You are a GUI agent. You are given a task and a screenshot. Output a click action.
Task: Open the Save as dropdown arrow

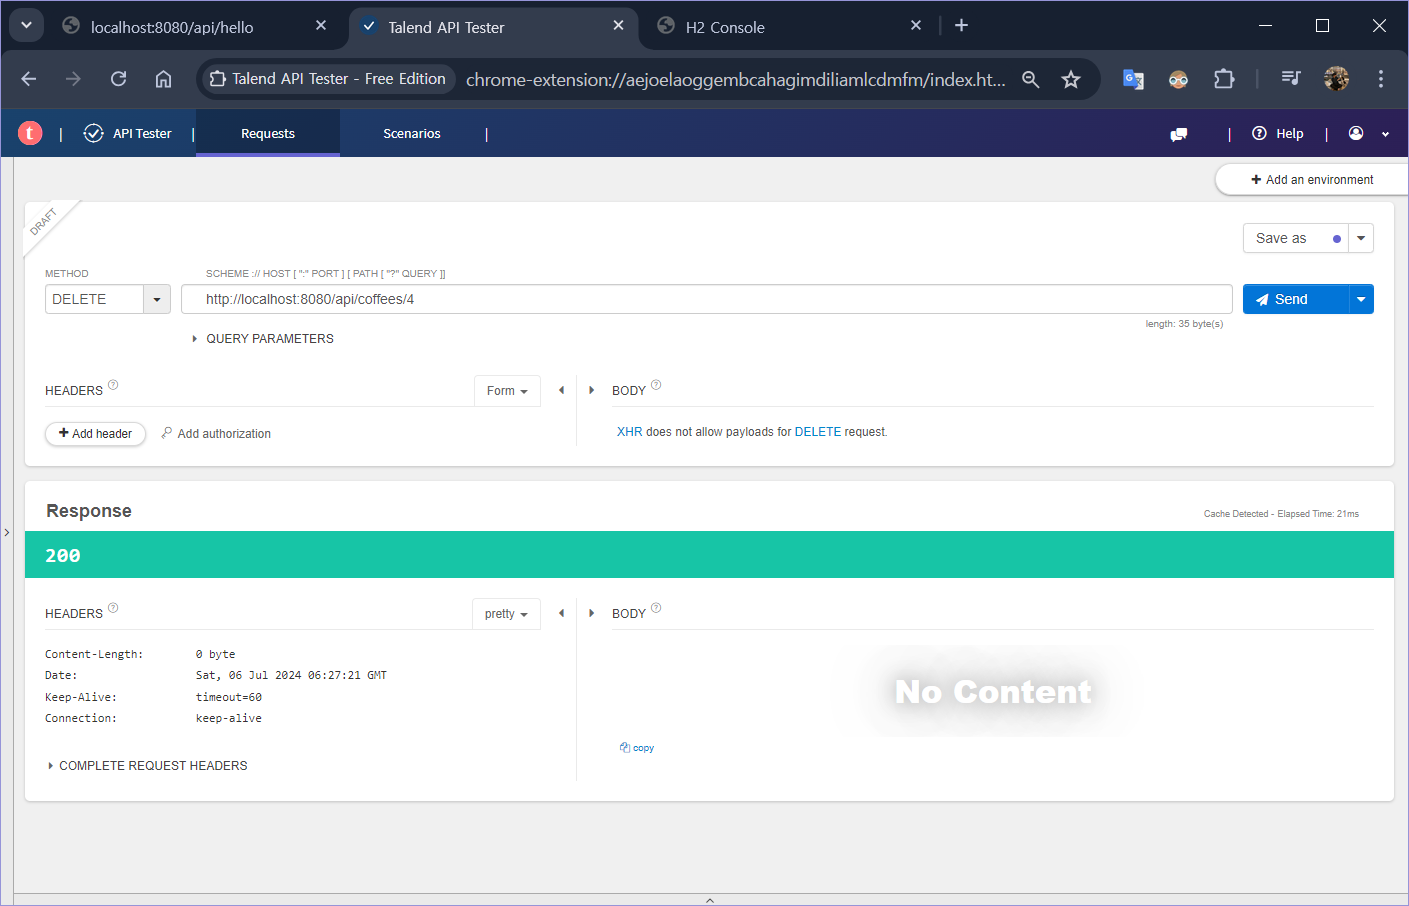[1361, 238]
